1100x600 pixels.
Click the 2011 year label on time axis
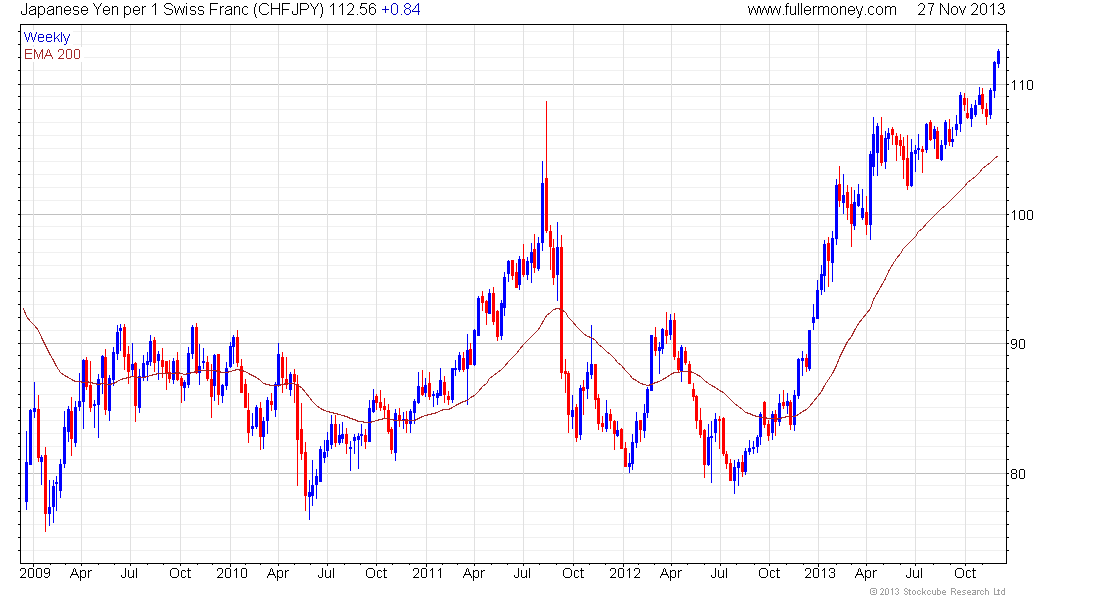point(427,573)
